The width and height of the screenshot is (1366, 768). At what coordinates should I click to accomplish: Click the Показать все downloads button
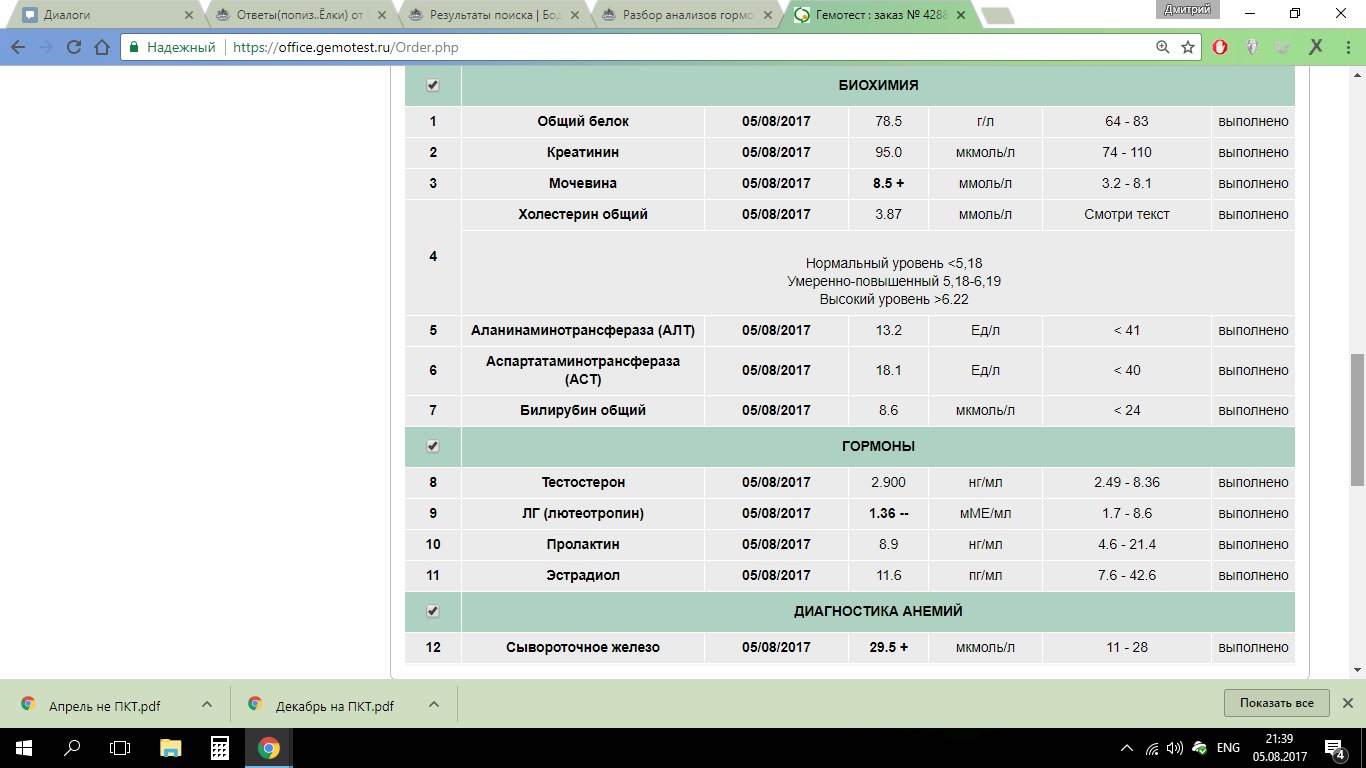[x=1276, y=703]
